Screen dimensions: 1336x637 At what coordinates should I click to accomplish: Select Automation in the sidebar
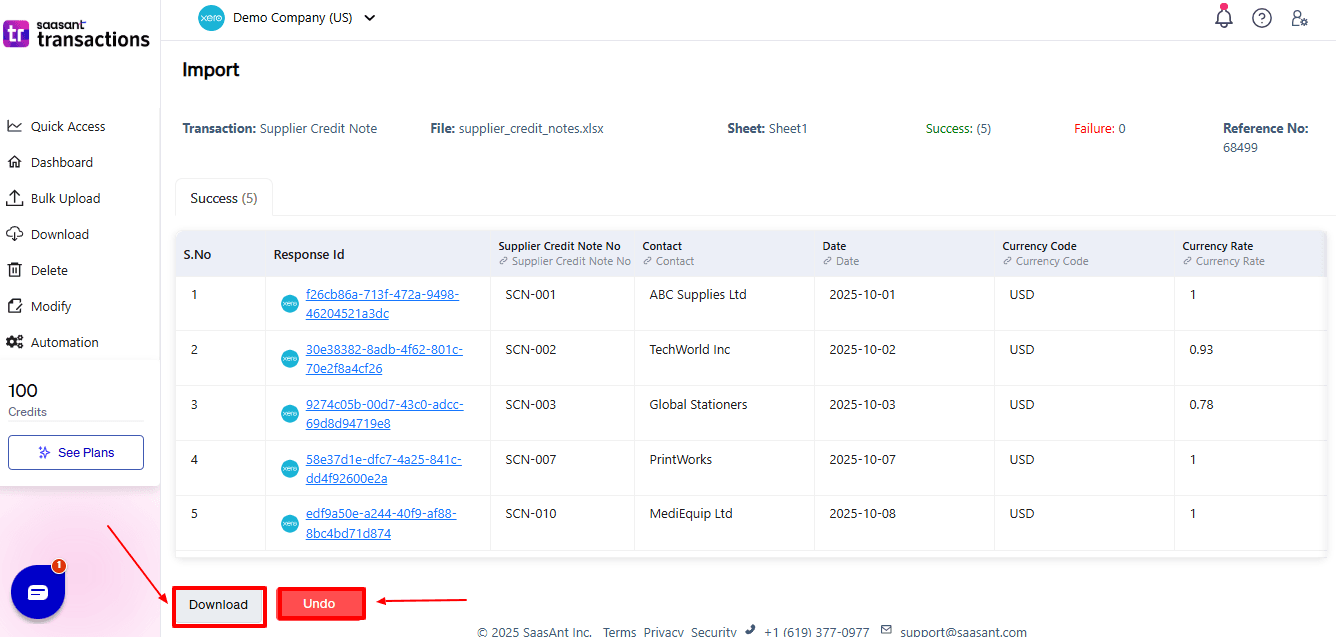point(64,343)
